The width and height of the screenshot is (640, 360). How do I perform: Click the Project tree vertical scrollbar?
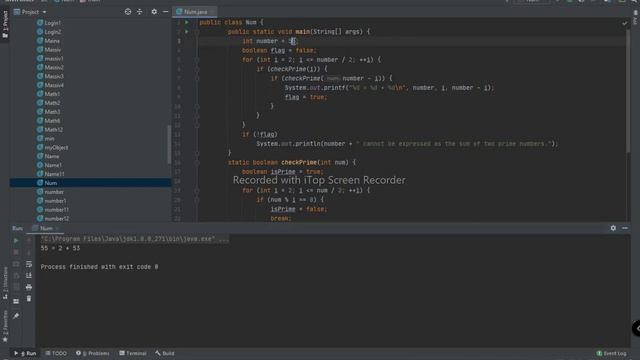tap(169, 144)
